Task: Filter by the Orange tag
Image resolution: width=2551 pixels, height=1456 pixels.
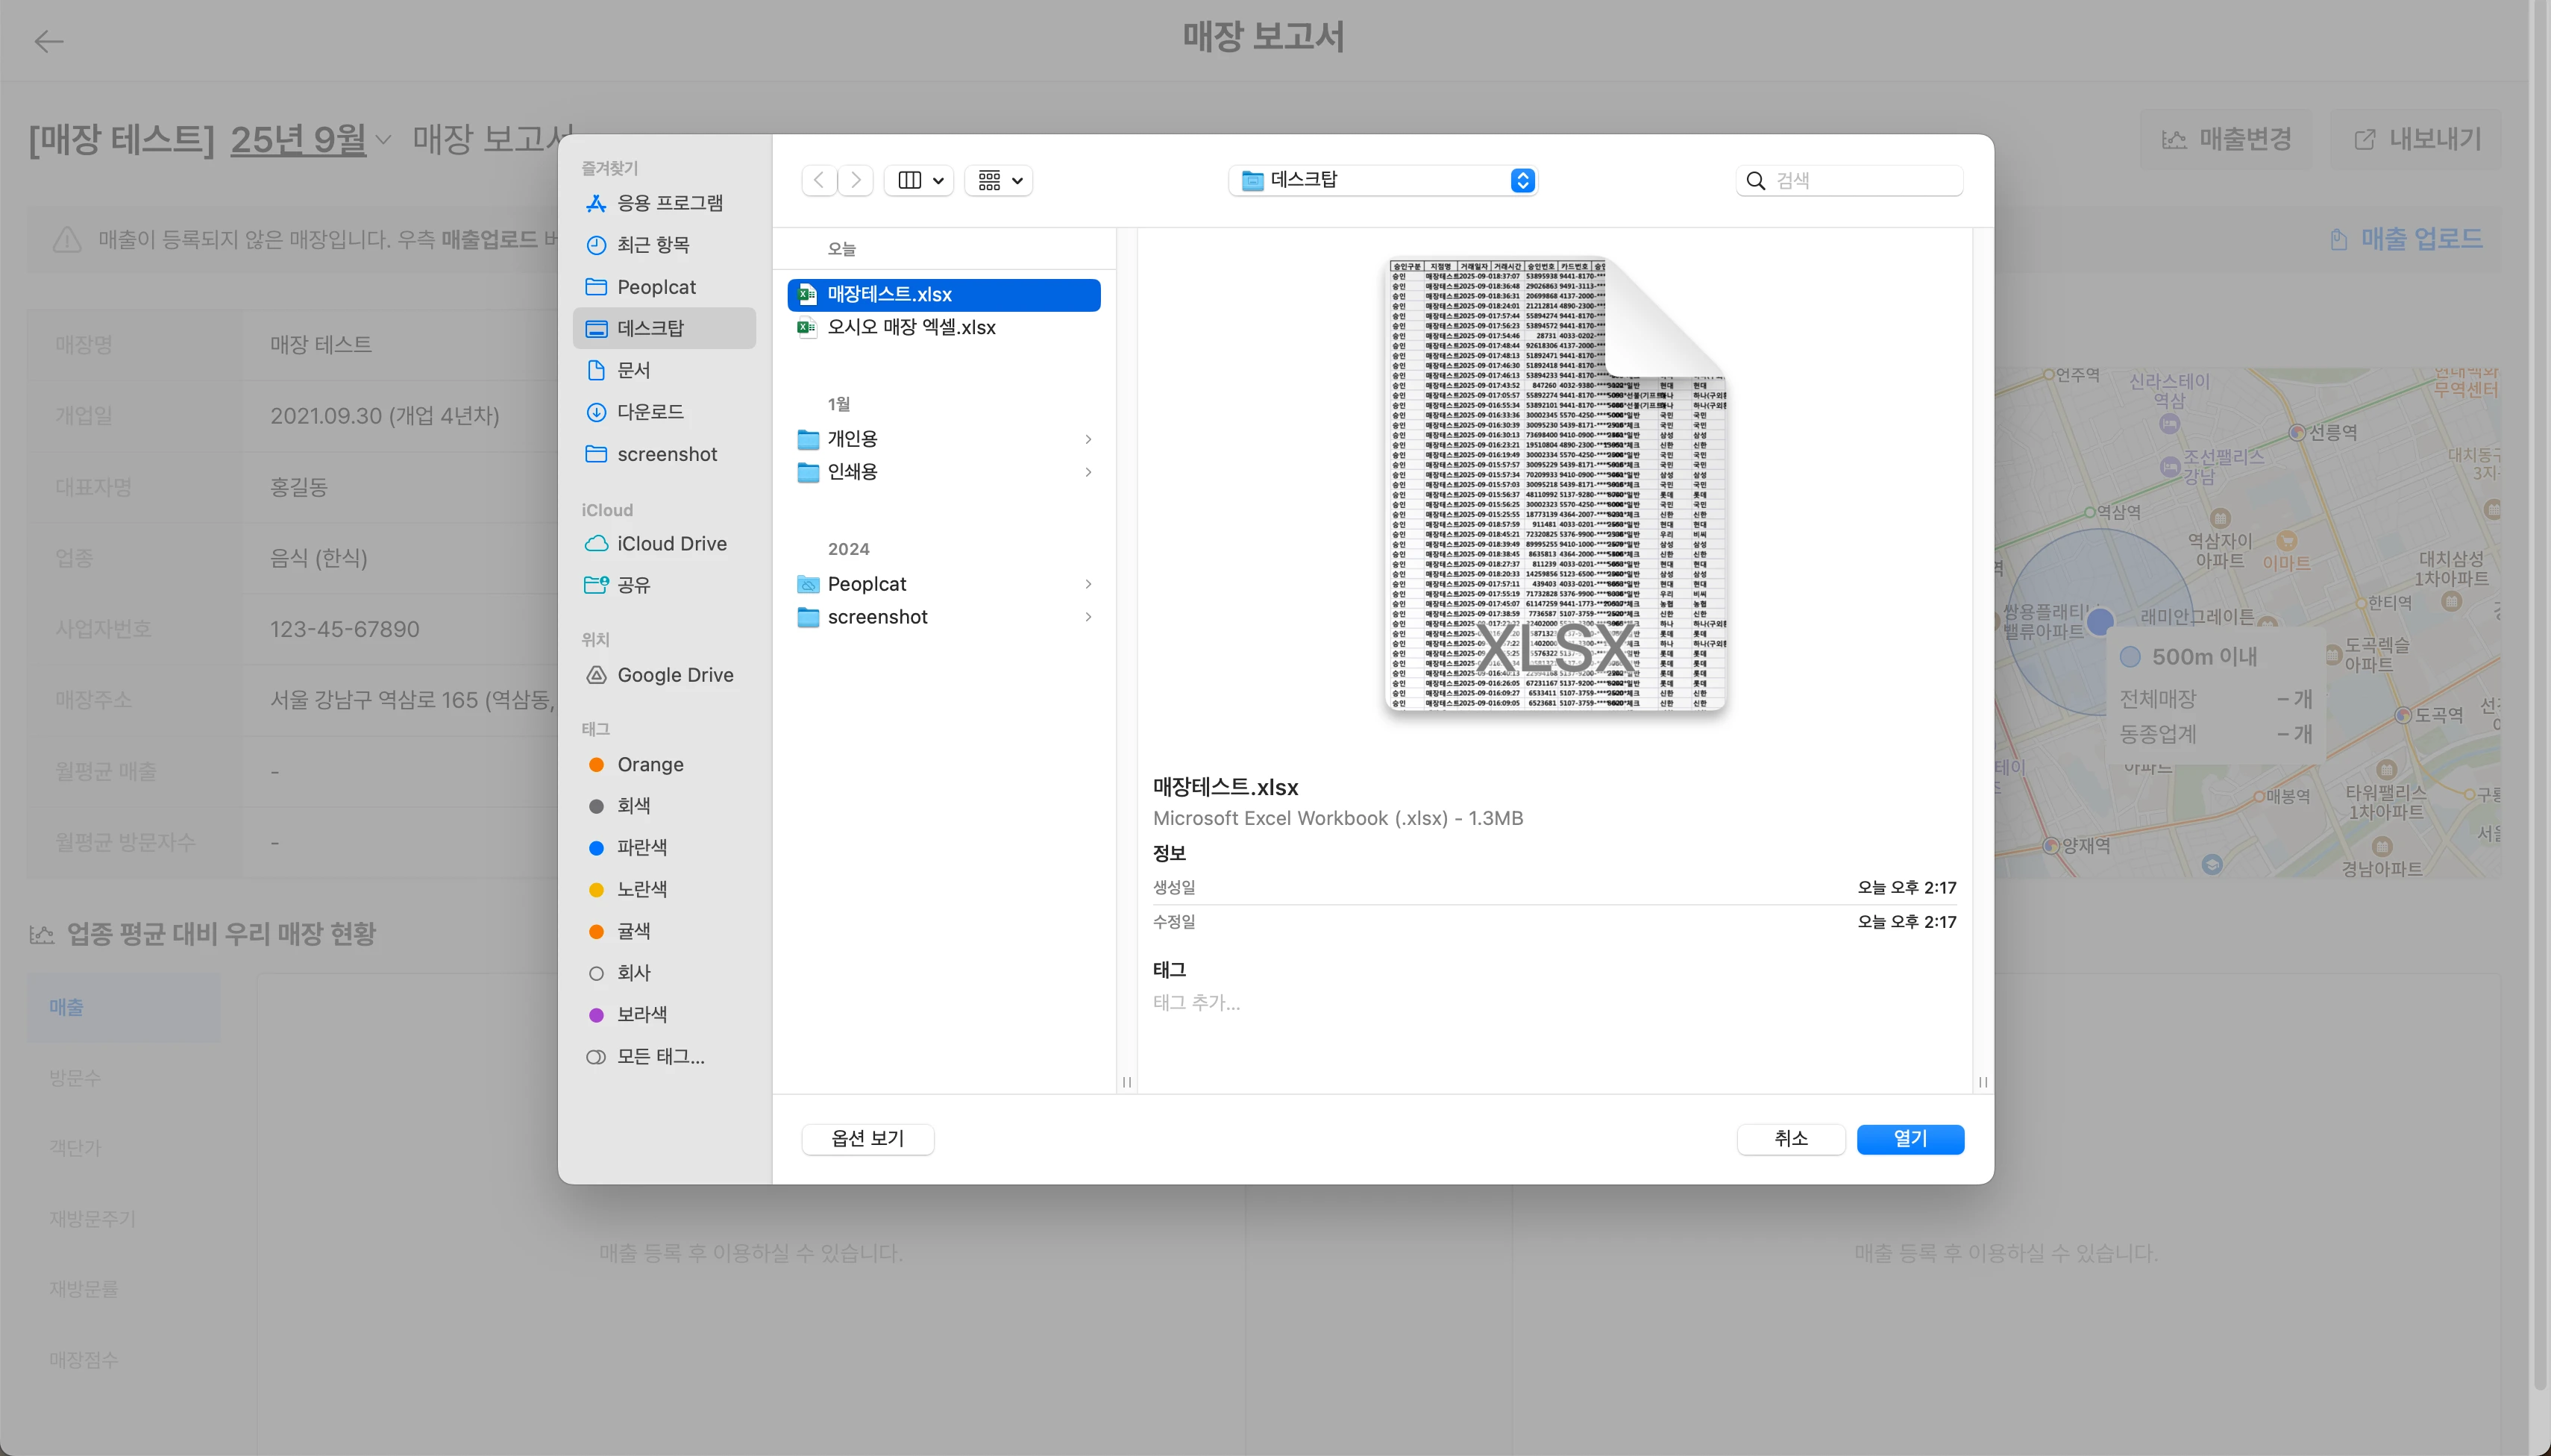Action: pyautogui.click(x=650, y=764)
